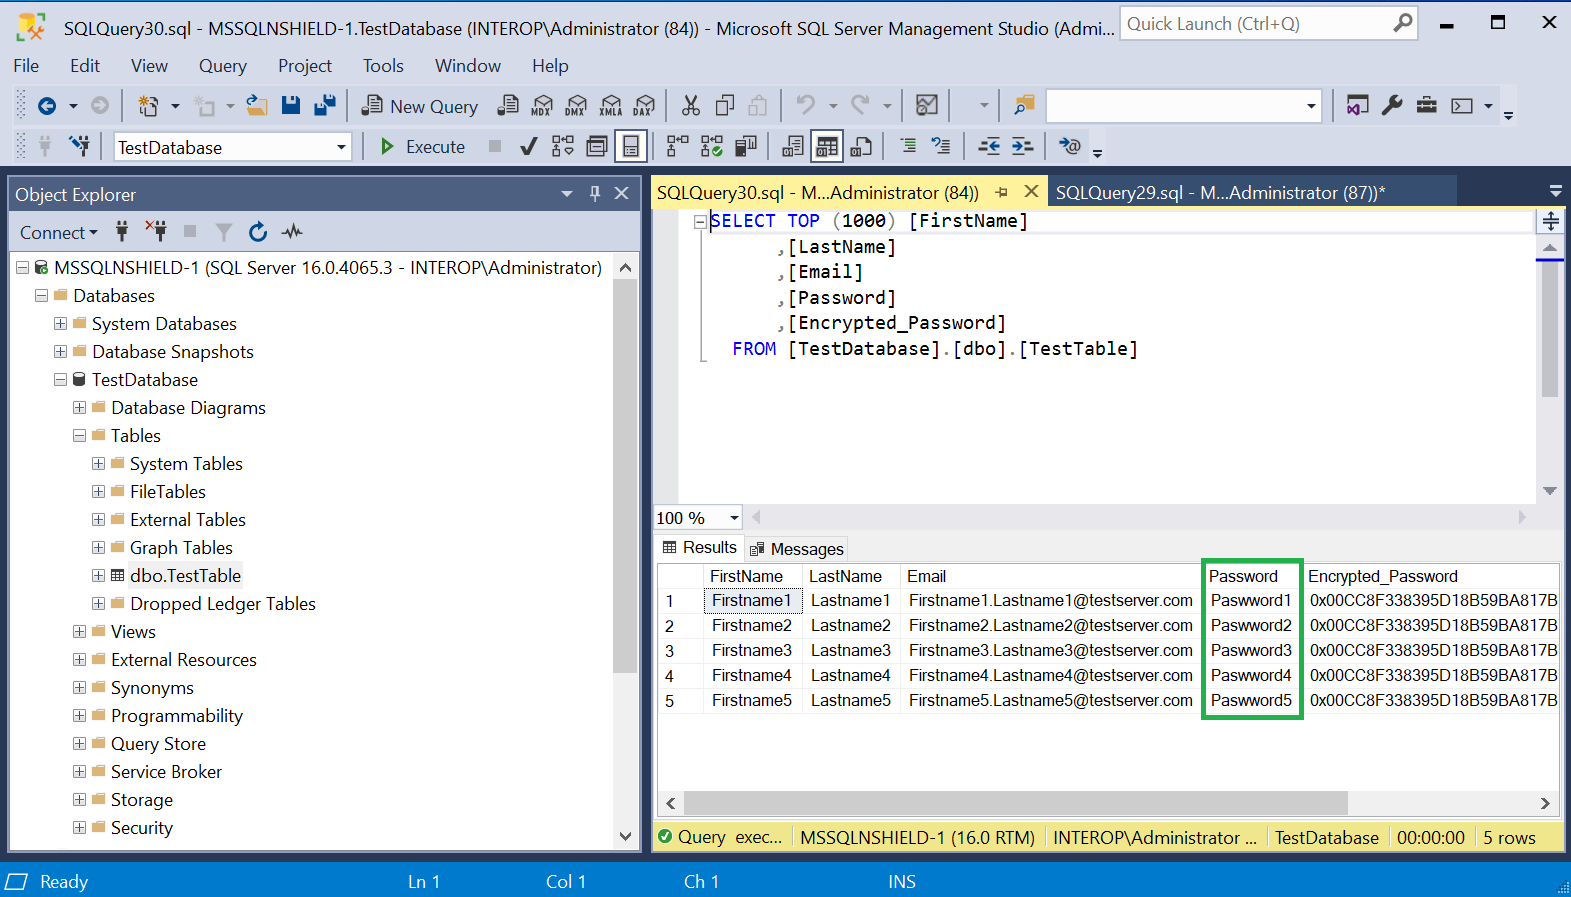Click the Copy icon in the toolbar
Viewport: 1571px width, 897px height.
pos(725,105)
